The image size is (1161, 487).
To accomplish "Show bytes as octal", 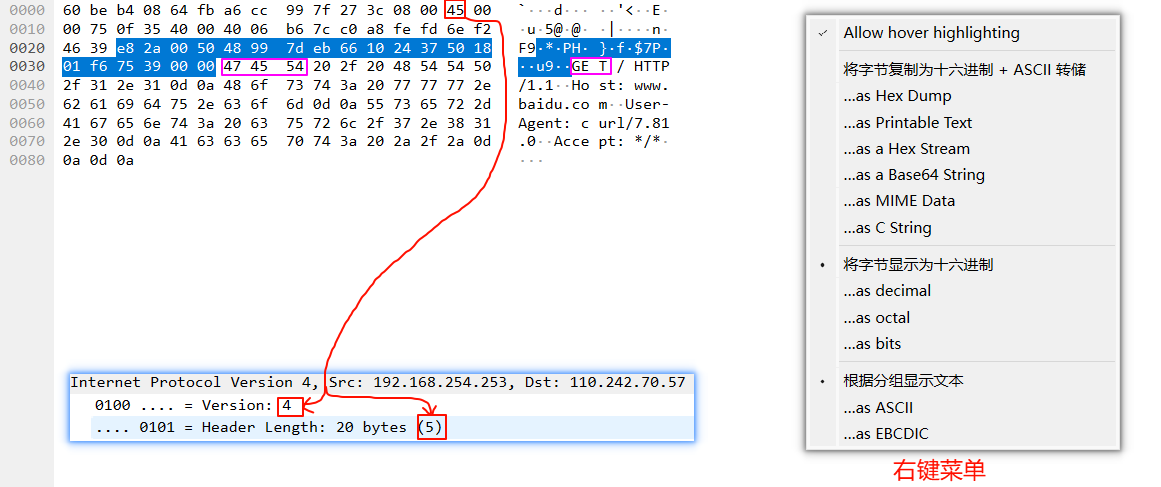I will pyautogui.click(x=877, y=318).
